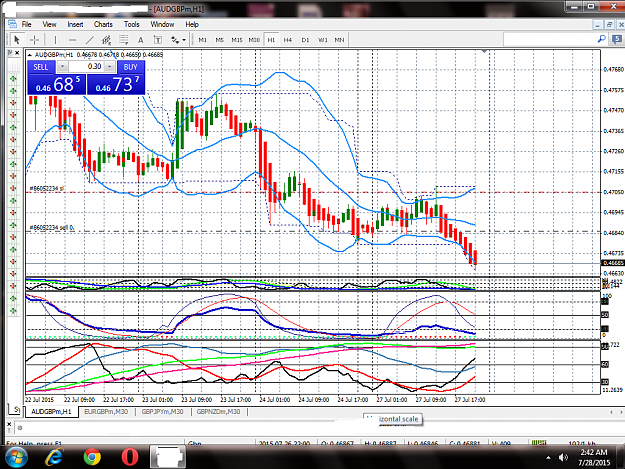This screenshot has height=469, width=625.
Task: Switch chart to M15 timeframe
Action: point(237,40)
